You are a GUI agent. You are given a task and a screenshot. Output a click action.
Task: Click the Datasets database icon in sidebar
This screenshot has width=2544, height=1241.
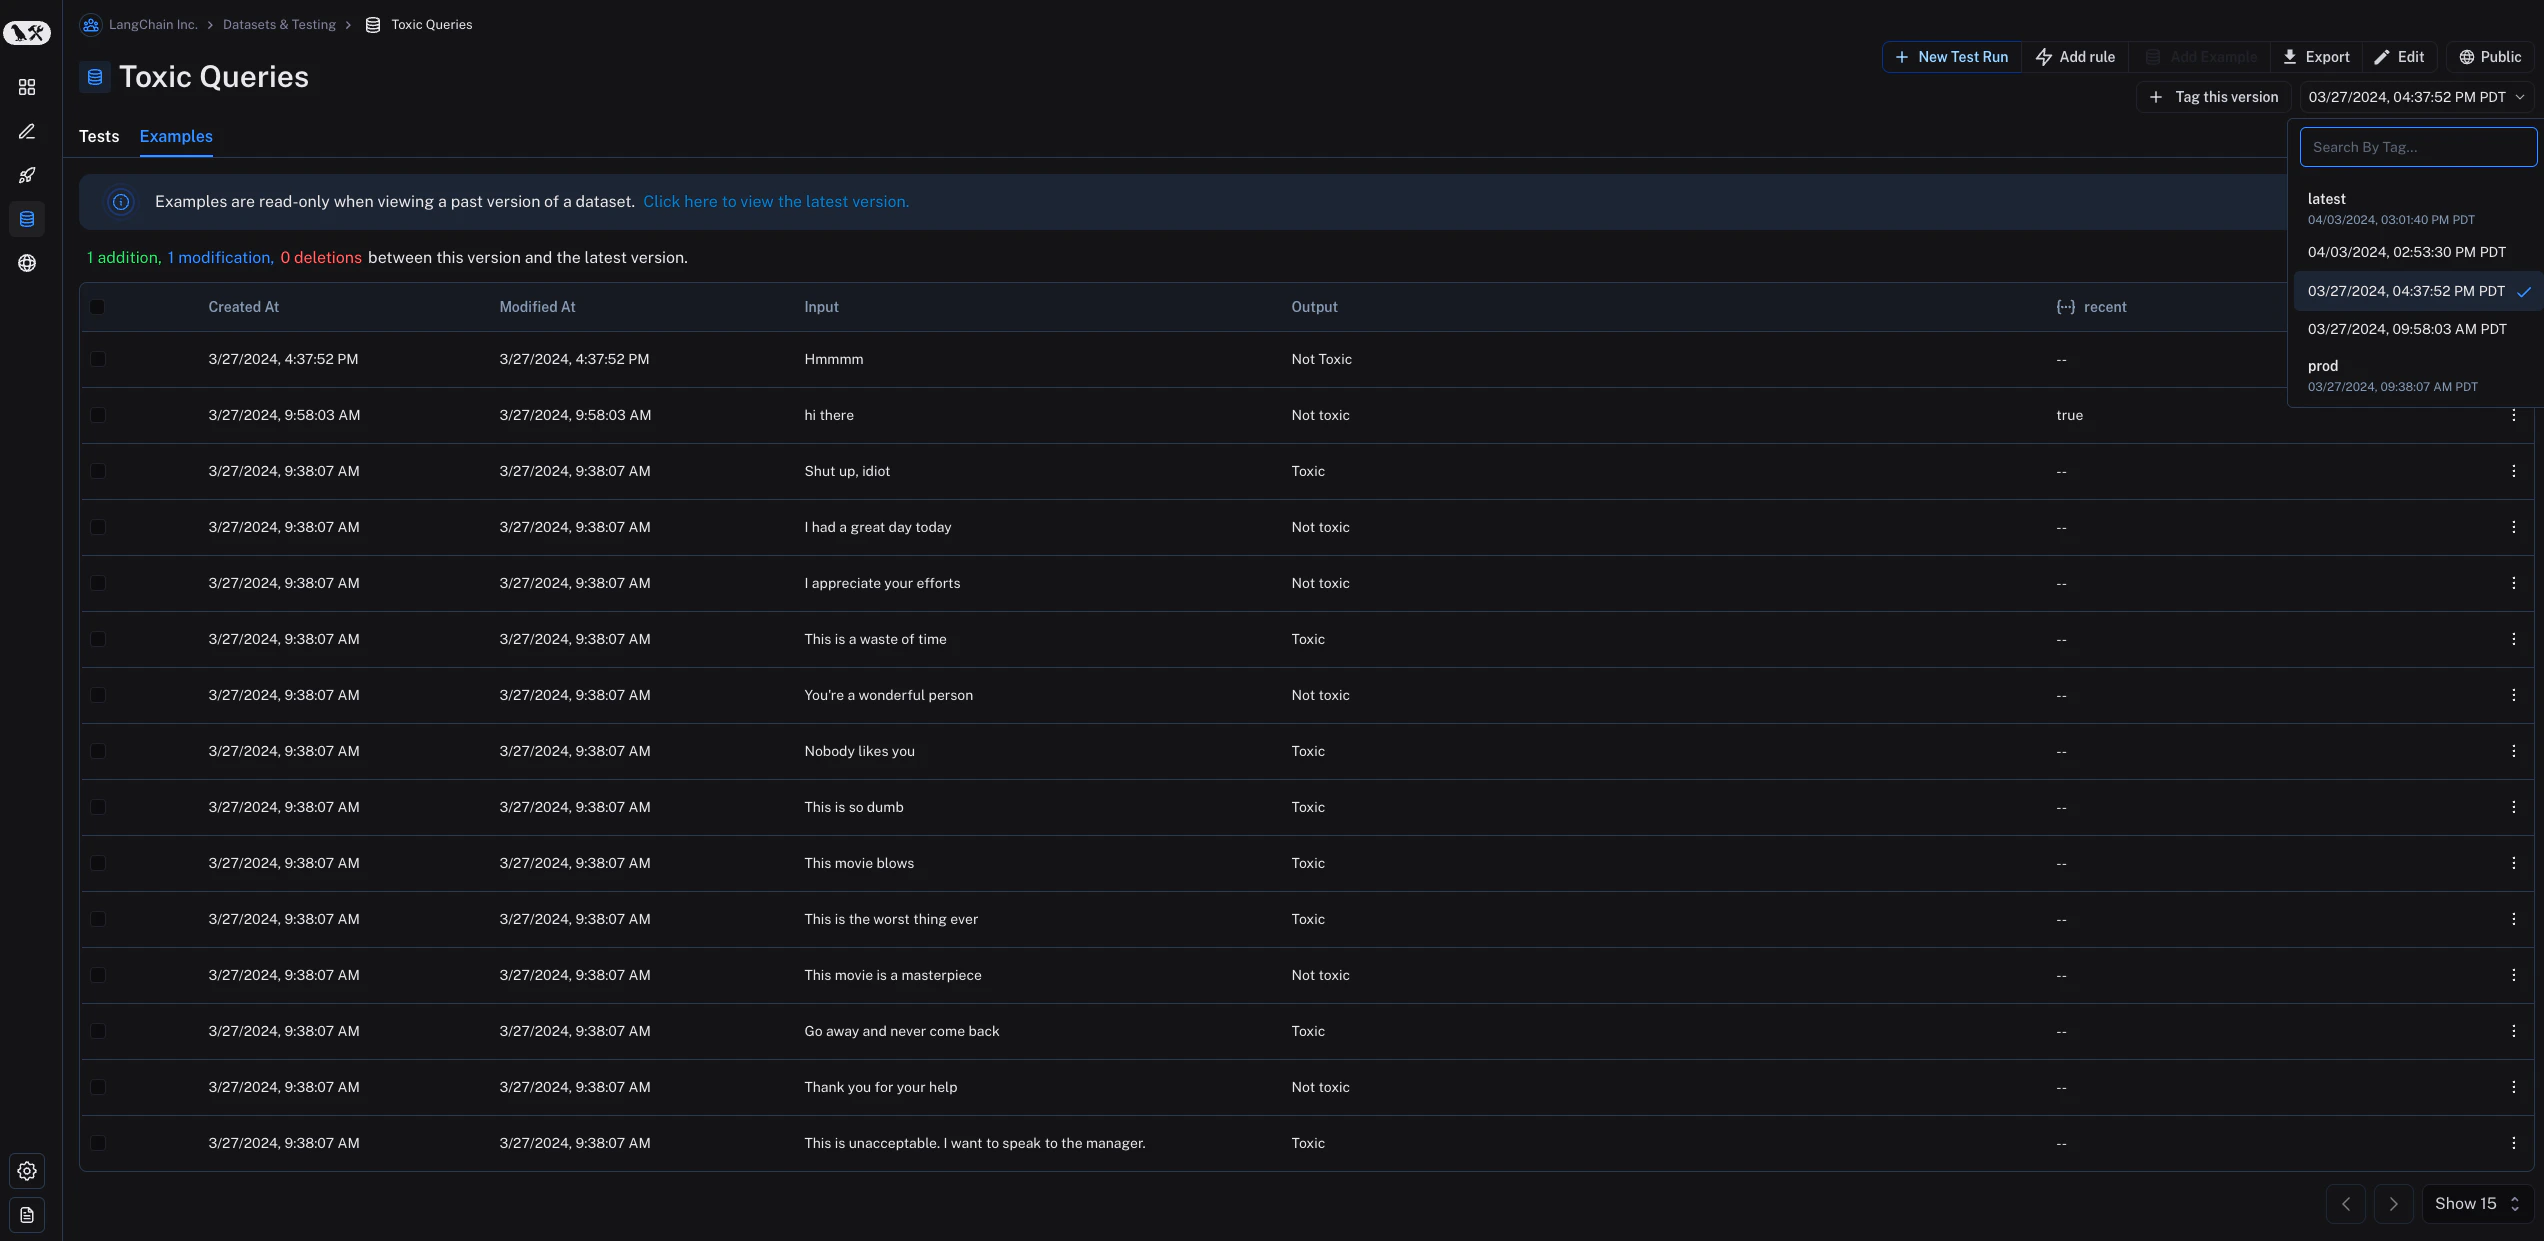click(27, 219)
